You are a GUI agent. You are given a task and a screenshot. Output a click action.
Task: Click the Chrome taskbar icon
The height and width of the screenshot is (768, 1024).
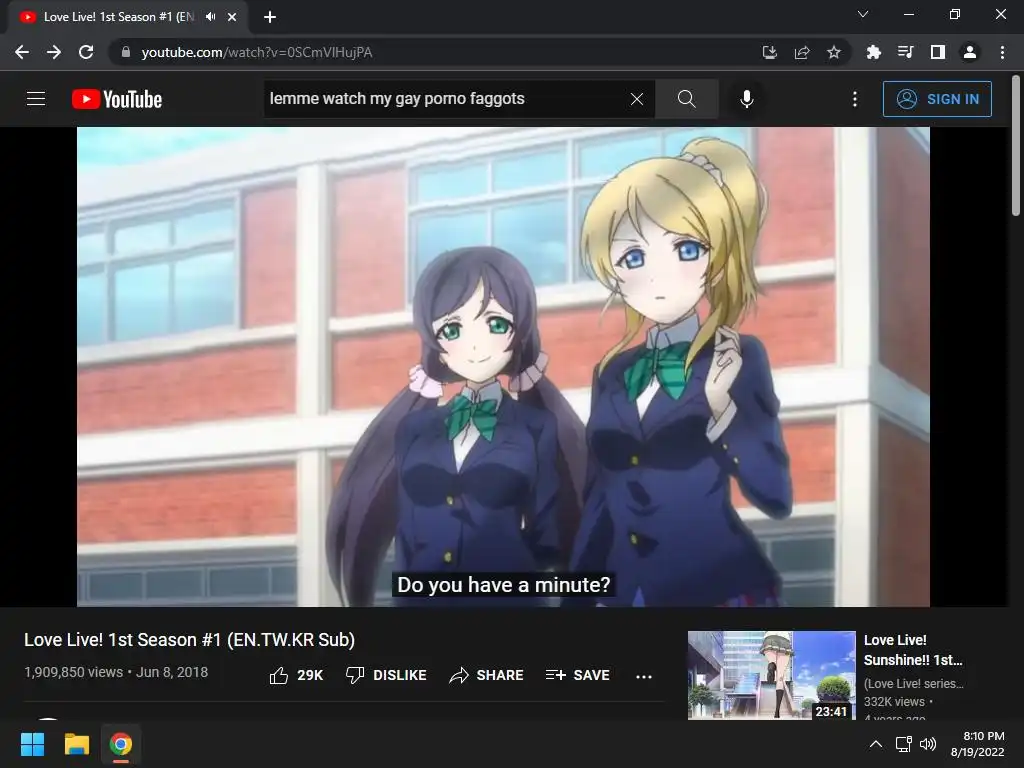121,744
